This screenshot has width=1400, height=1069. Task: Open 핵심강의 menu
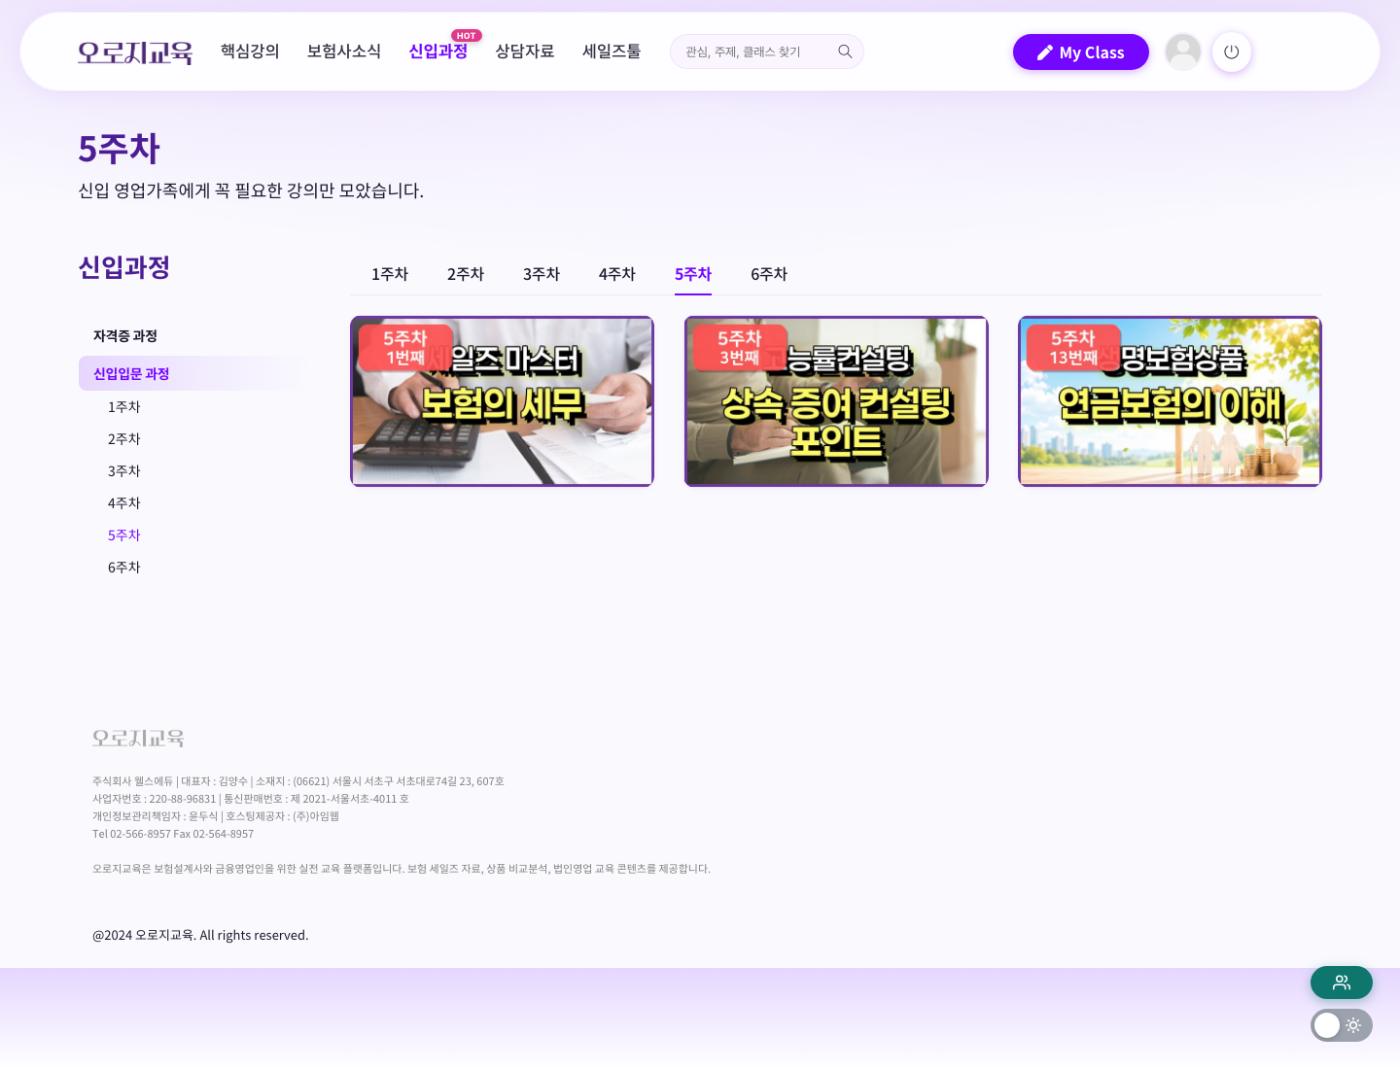tap(250, 51)
